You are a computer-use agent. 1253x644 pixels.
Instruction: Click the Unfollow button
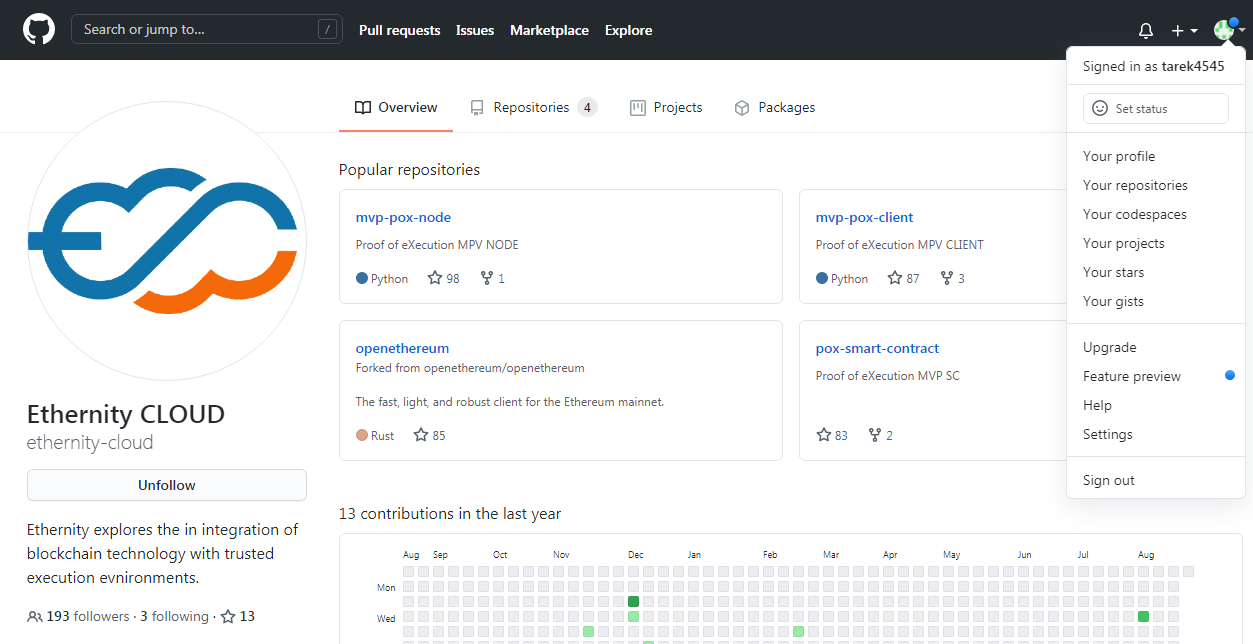coord(167,485)
